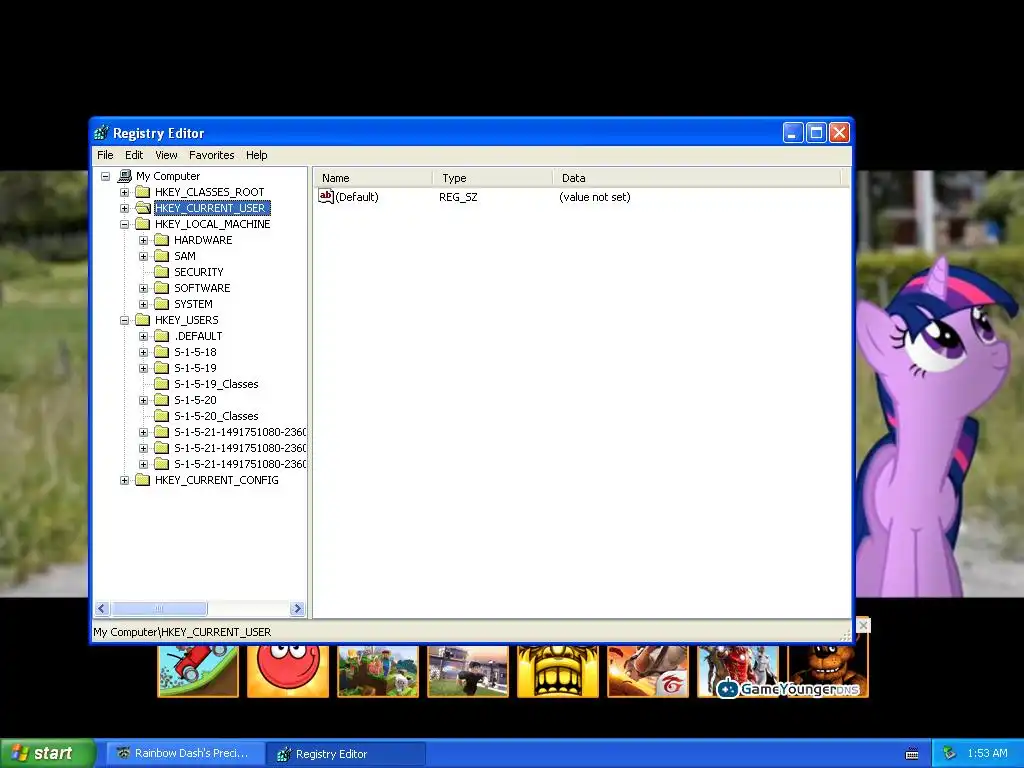Select the (Default) value name
This screenshot has width=1024, height=768.
[357, 197]
